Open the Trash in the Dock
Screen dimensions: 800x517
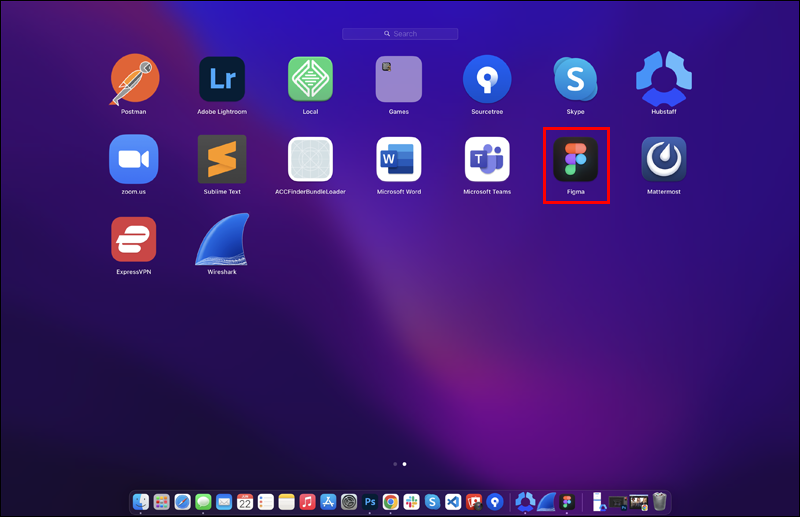click(660, 502)
